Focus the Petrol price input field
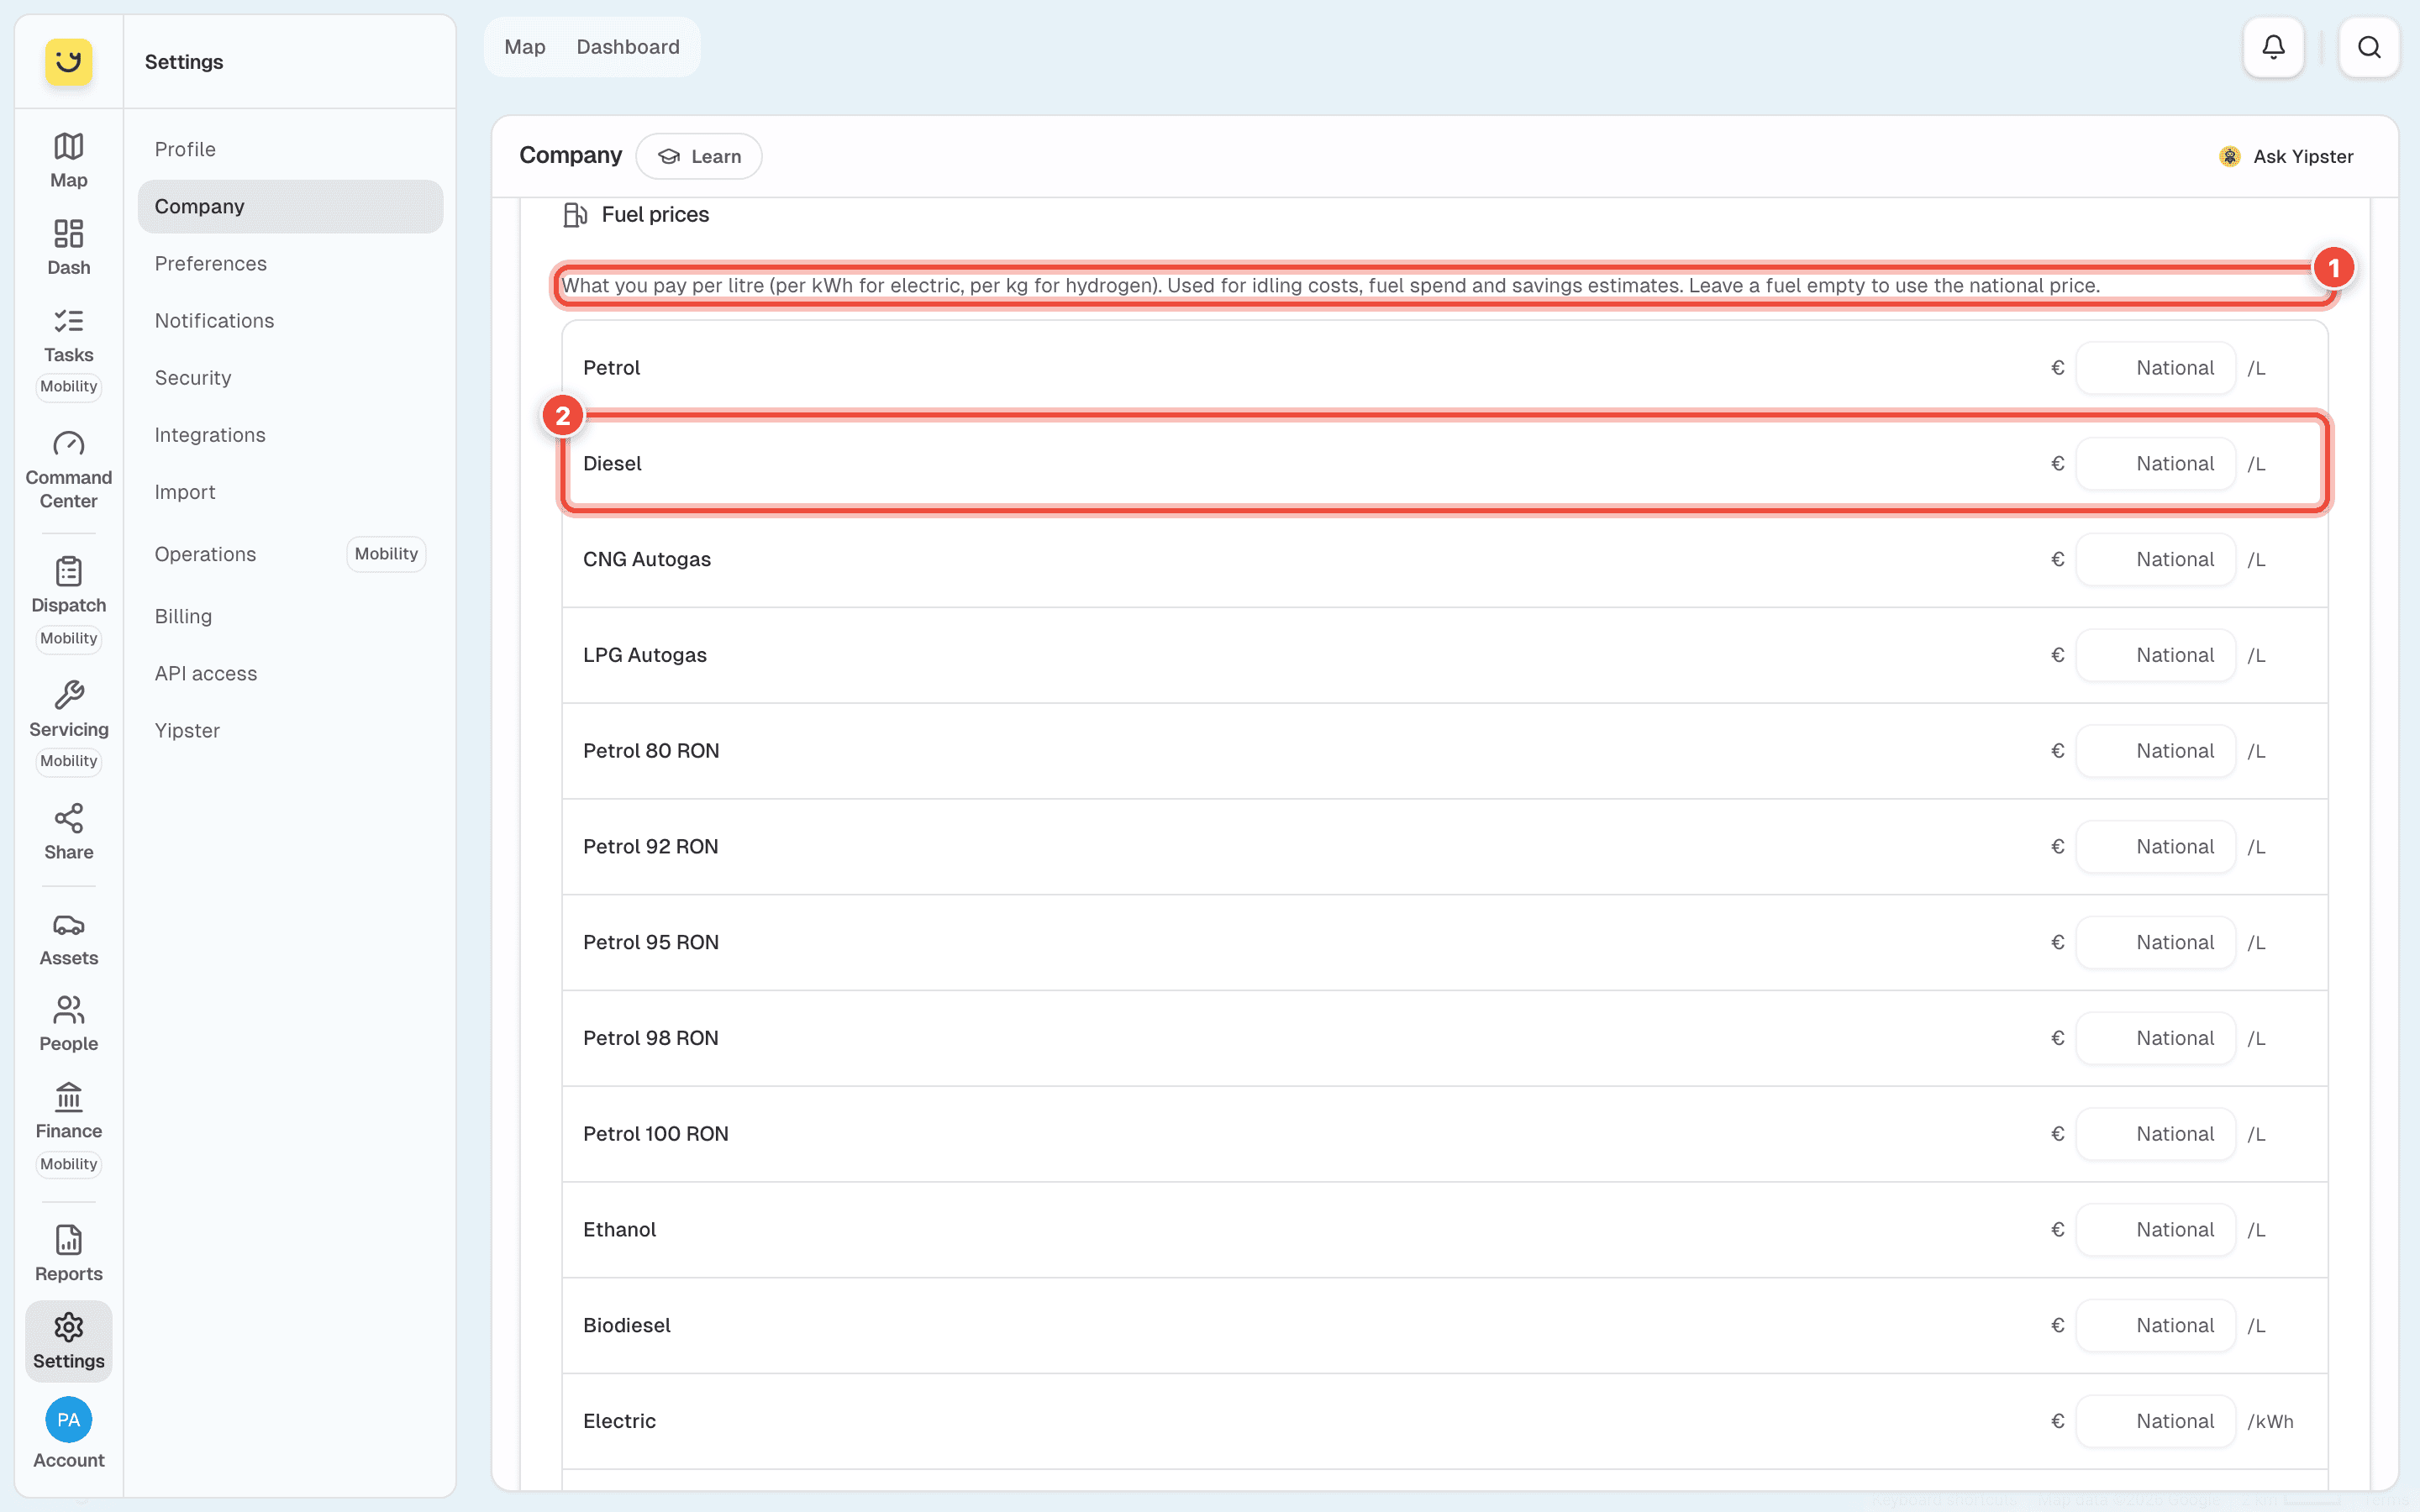 [x=2155, y=368]
